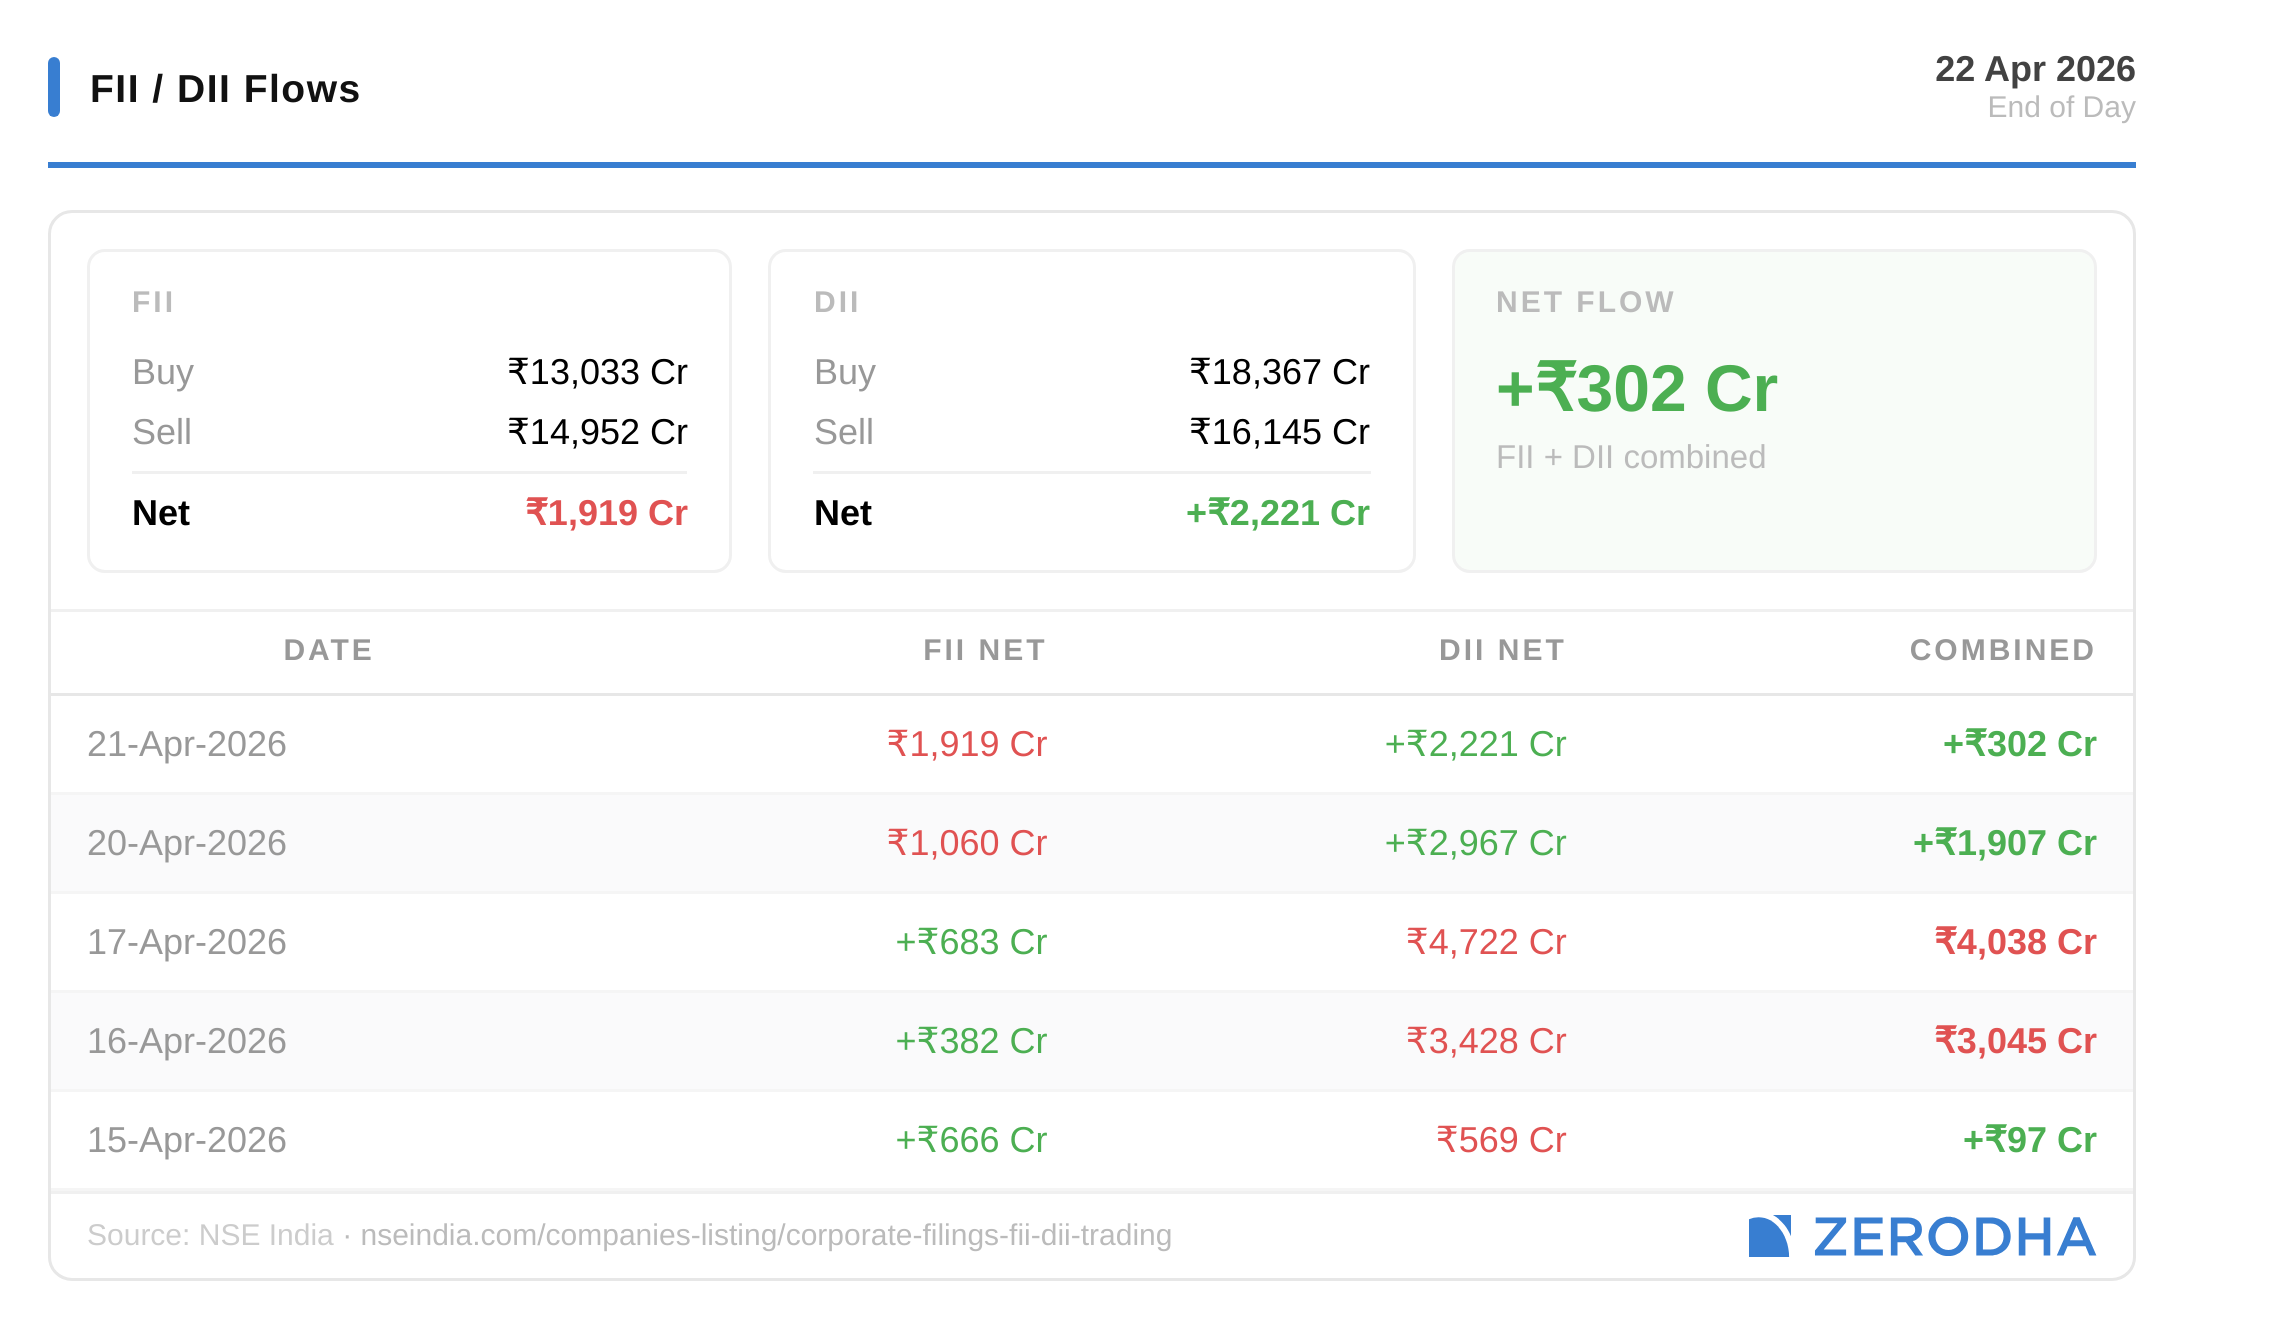This screenshot has width=2280, height=1341.
Task: Click the combined +₹1,907 Cr cell
Action: click(2004, 843)
